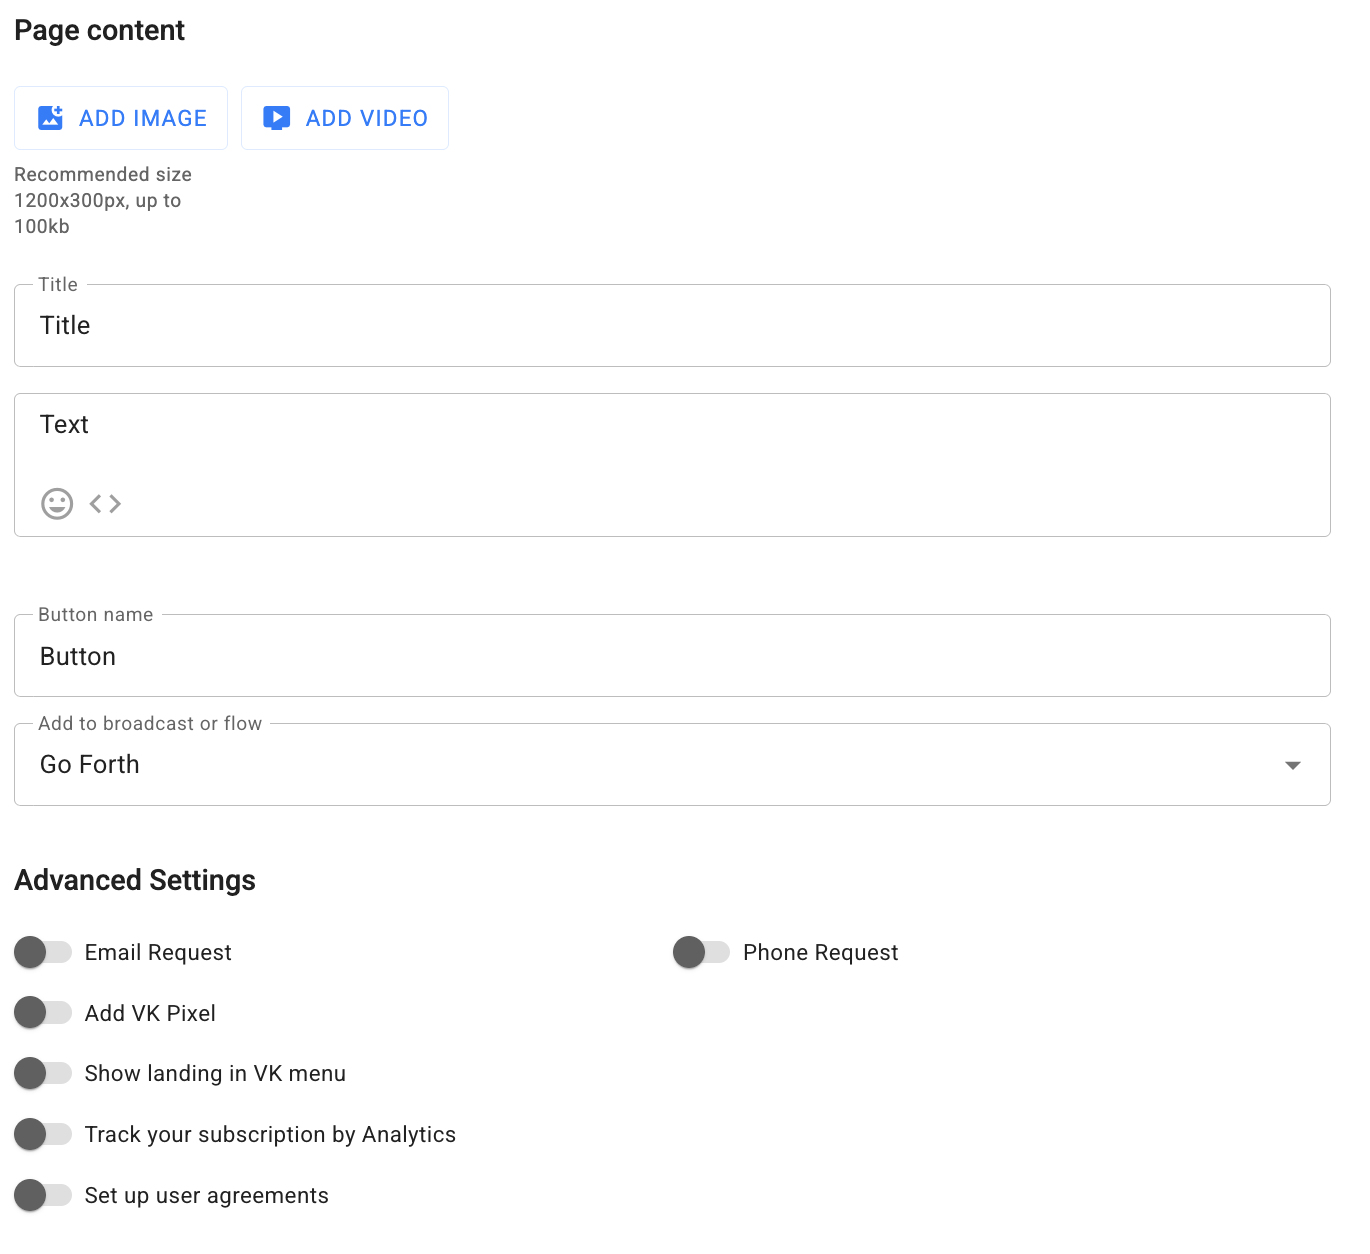The height and width of the screenshot is (1254, 1370).
Task: Enable Show landing in VK menu
Action: click(43, 1073)
